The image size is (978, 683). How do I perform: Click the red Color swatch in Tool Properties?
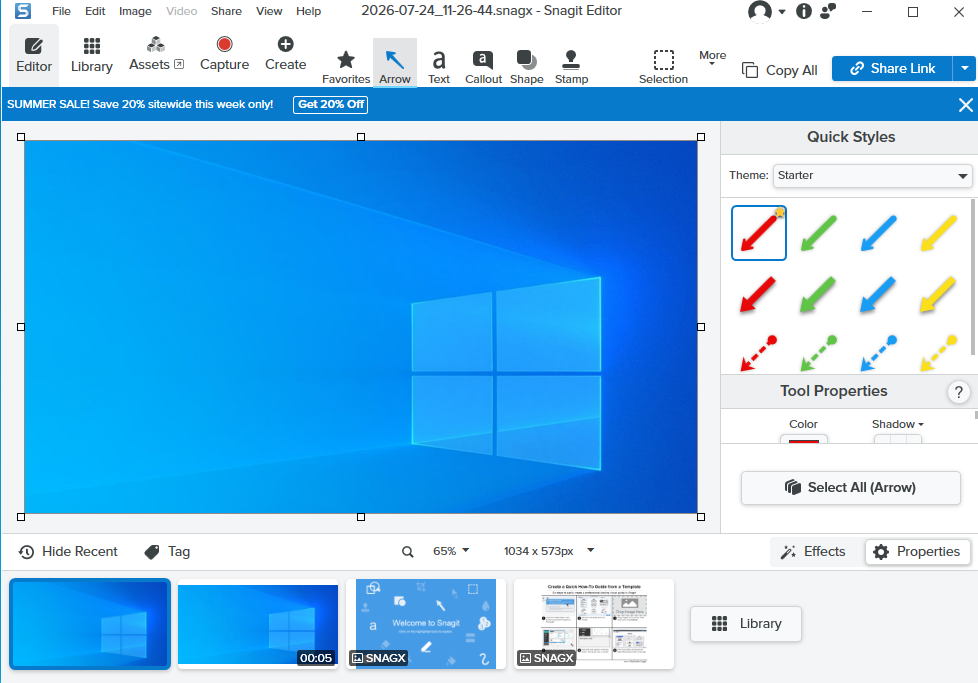(x=803, y=439)
